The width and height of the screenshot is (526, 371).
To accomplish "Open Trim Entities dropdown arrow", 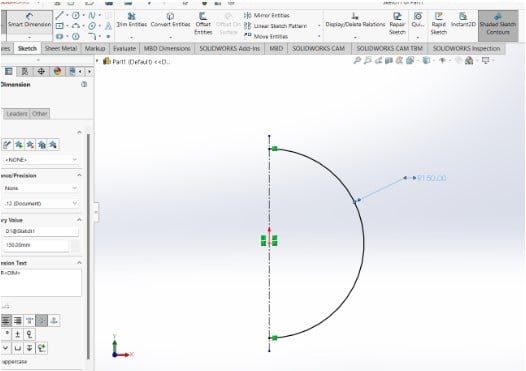I will point(132,37).
